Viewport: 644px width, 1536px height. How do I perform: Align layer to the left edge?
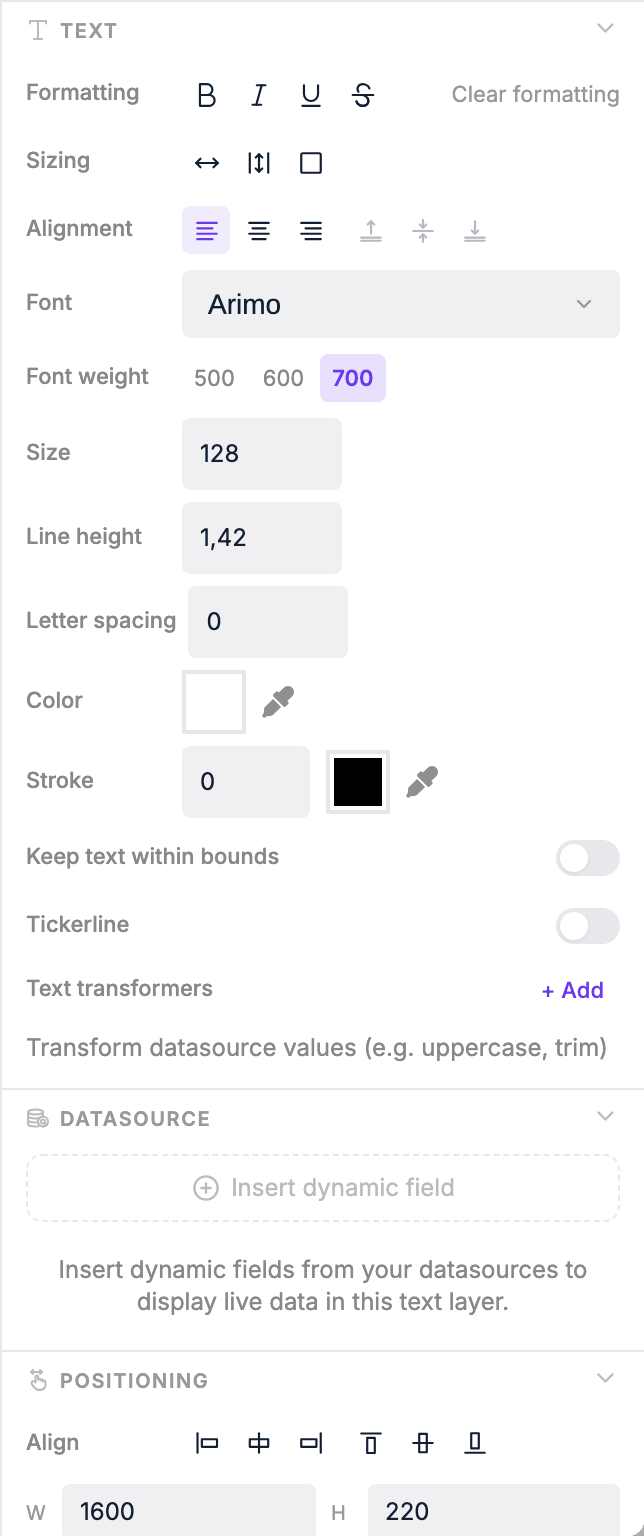206,1443
